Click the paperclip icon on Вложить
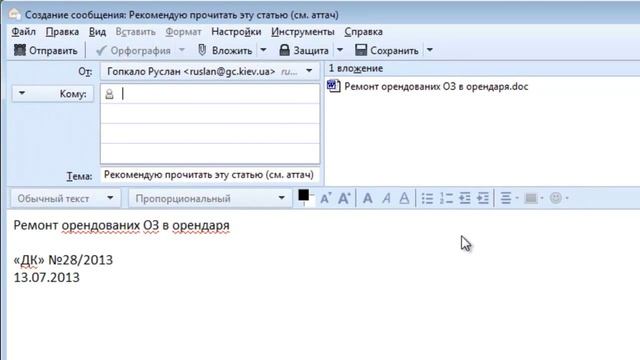This screenshot has height=360, width=640. pyautogui.click(x=202, y=50)
